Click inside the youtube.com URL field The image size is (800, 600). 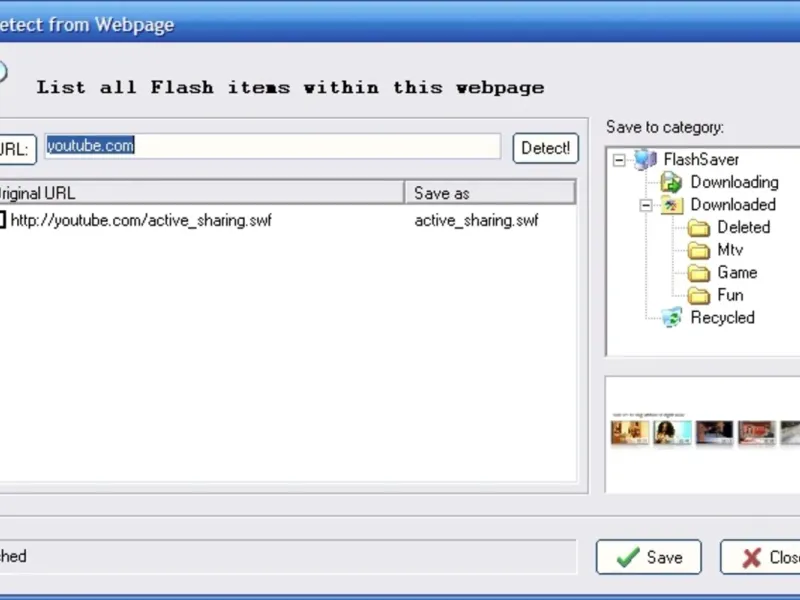point(273,146)
